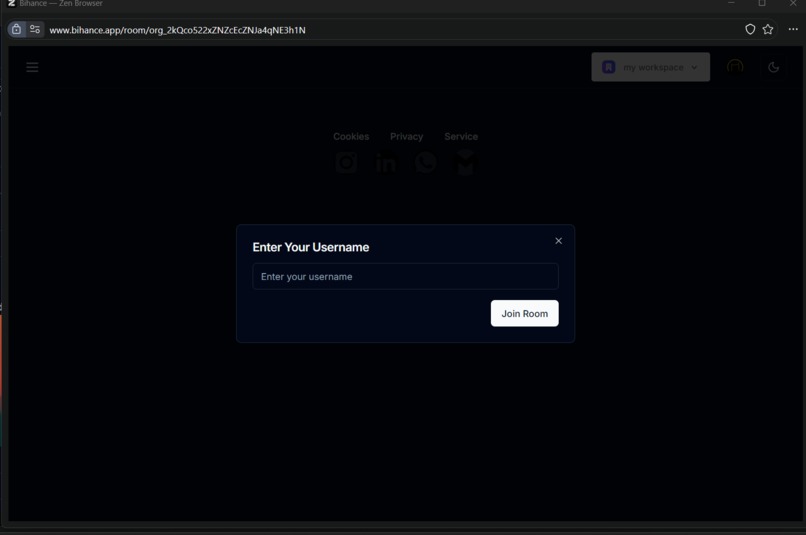Focus the Enter your username field
This screenshot has height=535, width=806.
(x=405, y=276)
